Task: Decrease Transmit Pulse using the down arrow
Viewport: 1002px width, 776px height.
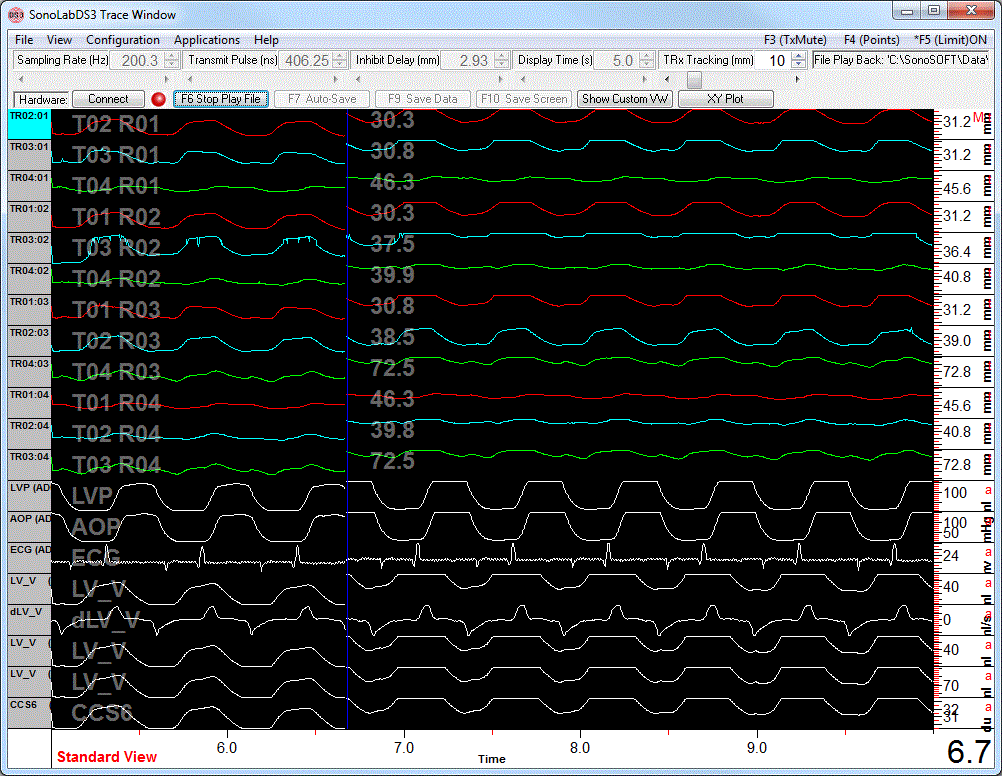Action: (x=340, y=65)
